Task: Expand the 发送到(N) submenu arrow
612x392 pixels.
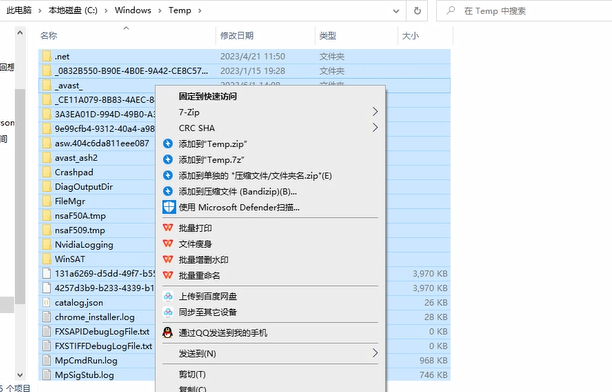Action: tap(375, 353)
